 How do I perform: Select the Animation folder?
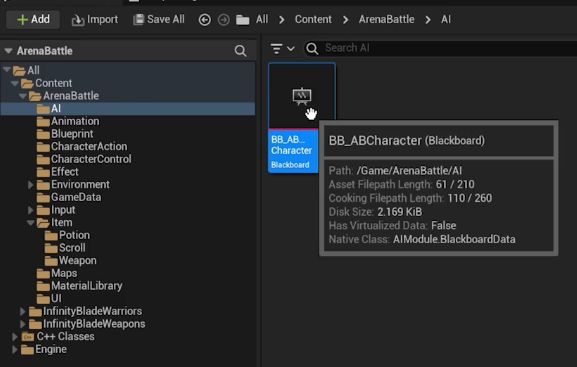tap(68, 121)
